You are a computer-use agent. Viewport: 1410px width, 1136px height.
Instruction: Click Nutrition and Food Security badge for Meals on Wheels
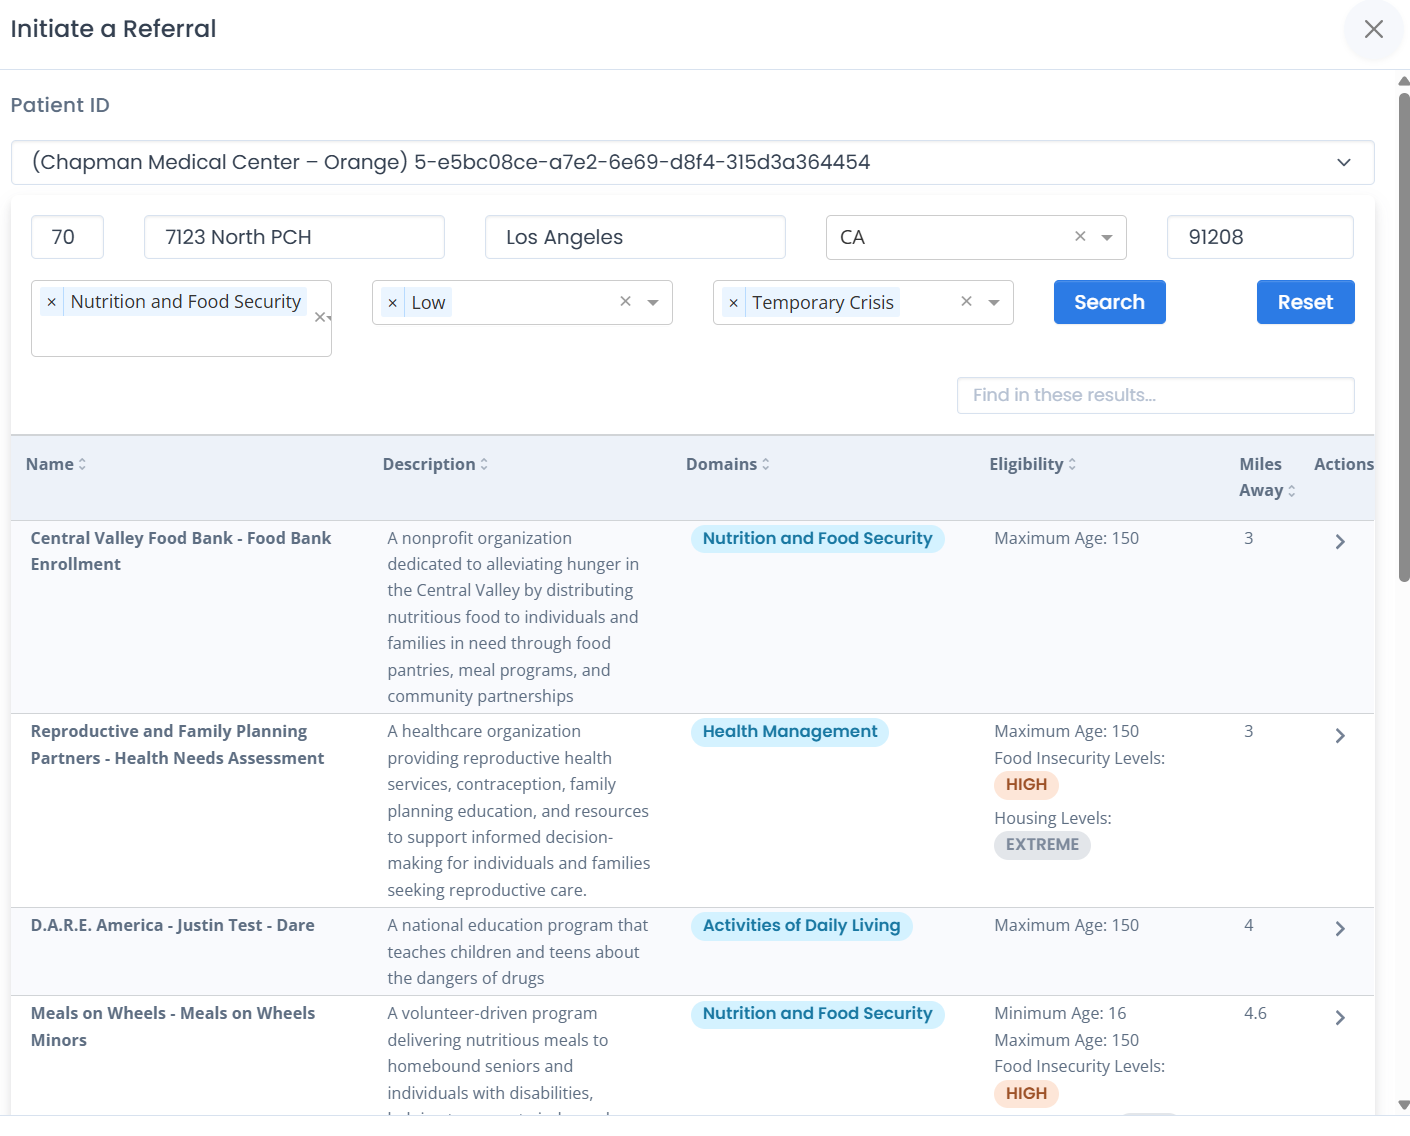(x=817, y=1014)
